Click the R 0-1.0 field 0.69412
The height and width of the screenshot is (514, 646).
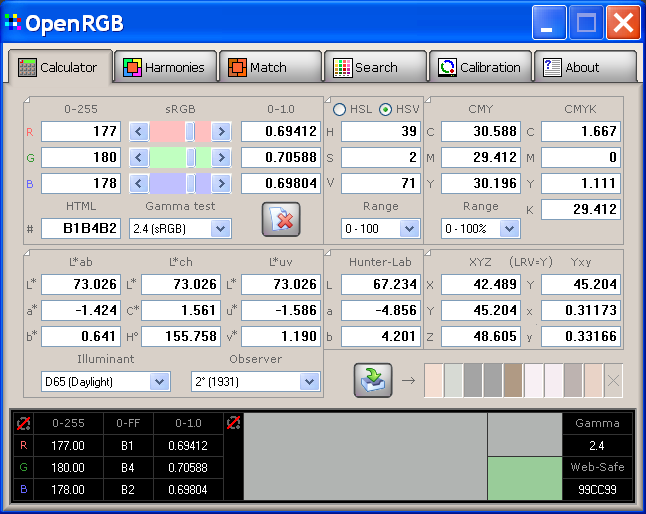(281, 131)
